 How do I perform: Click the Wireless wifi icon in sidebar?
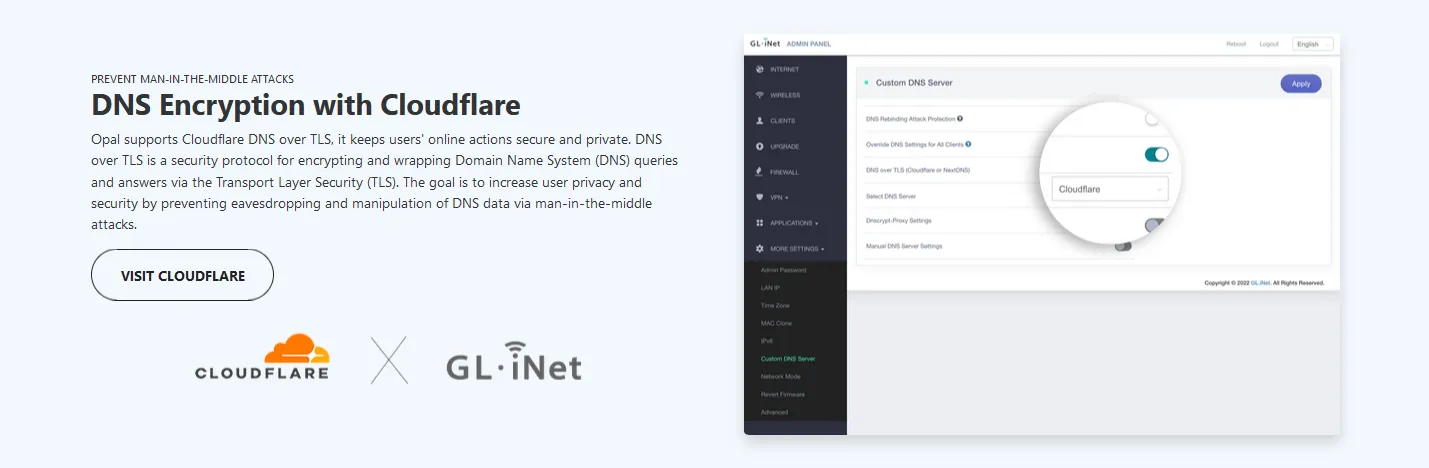pos(760,95)
